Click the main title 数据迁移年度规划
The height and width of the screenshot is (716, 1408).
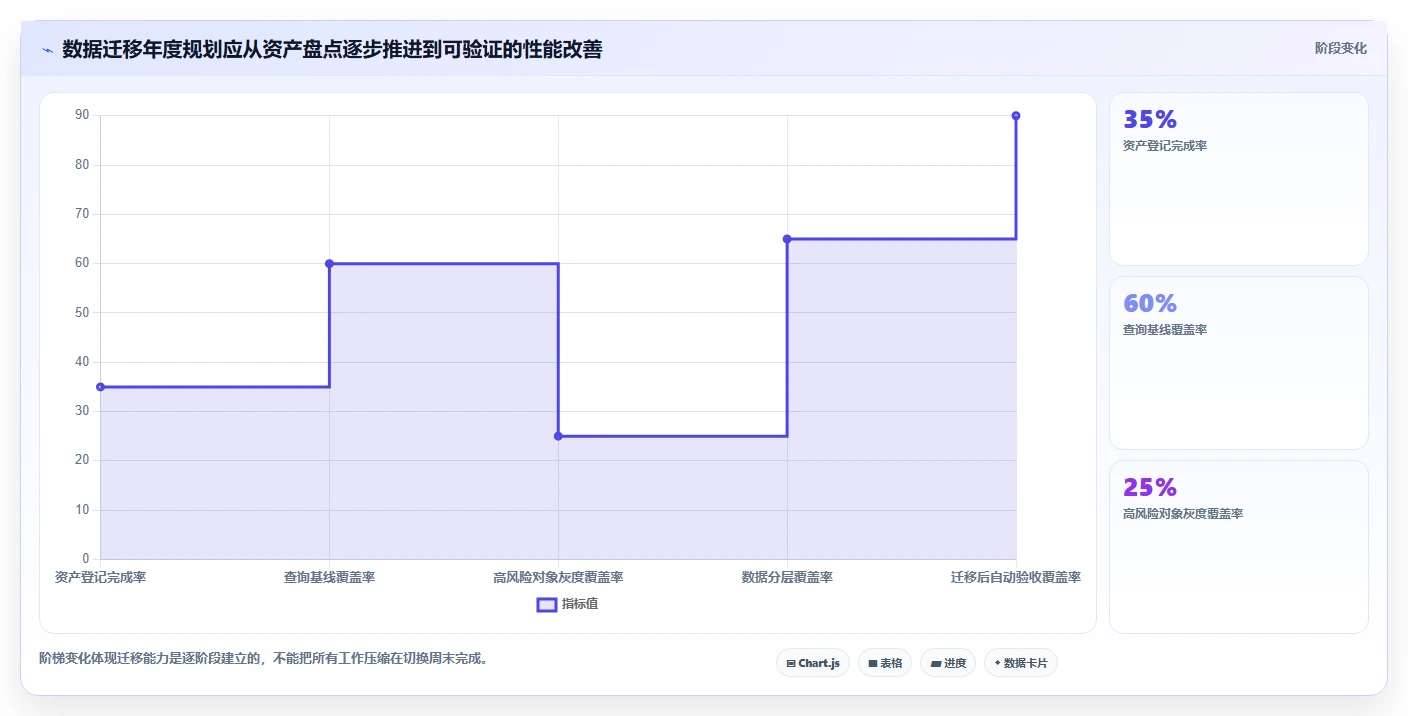click(332, 49)
